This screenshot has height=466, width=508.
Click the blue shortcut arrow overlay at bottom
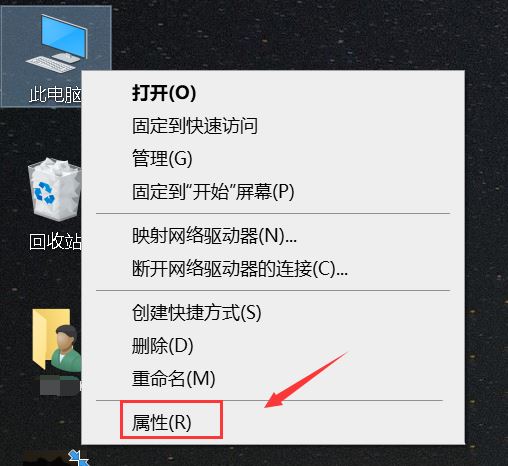(78, 457)
